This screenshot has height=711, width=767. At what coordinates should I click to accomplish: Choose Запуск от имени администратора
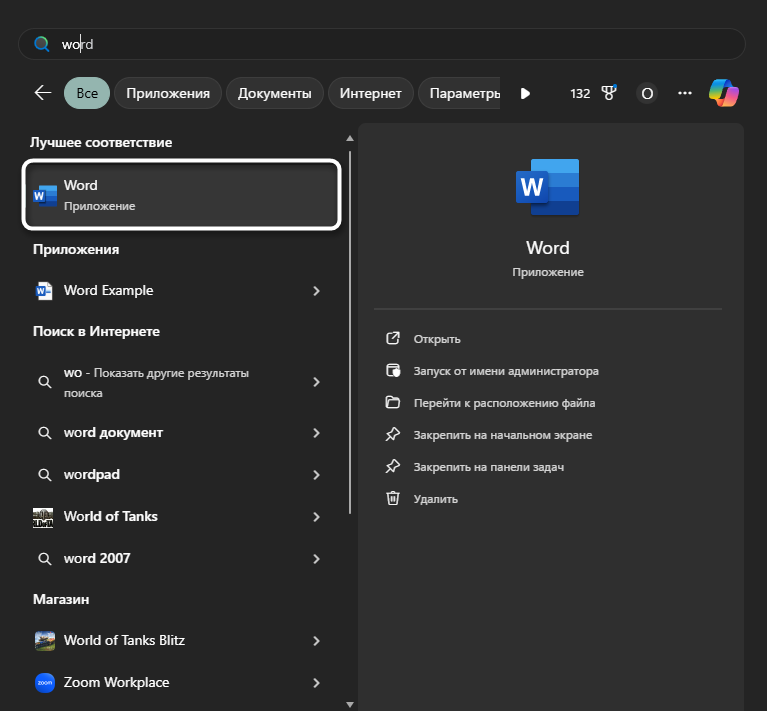click(506, 371)
